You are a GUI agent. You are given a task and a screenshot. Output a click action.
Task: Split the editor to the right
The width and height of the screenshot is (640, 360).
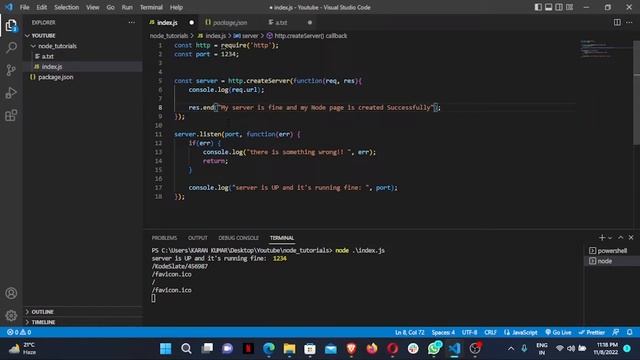click(x=617, y=22)
